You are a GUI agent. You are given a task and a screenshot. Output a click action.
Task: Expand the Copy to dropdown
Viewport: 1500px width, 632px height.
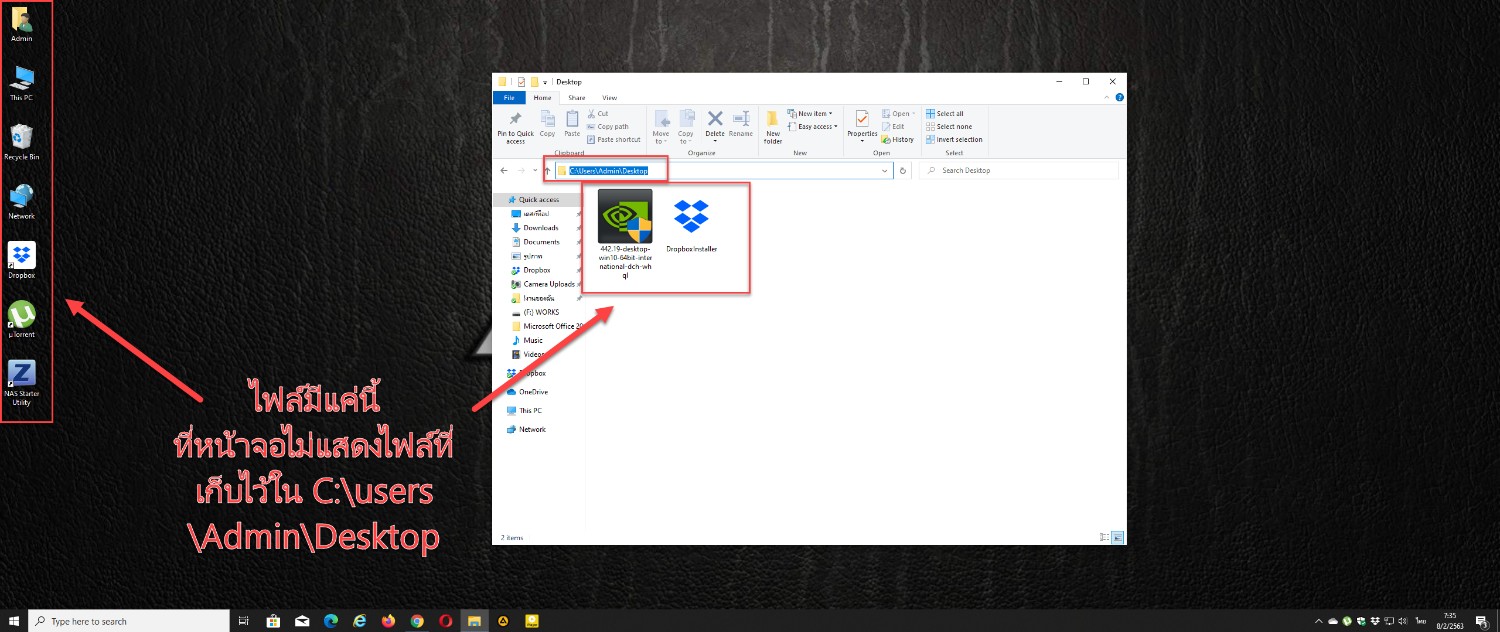click(x=686, y=137)
